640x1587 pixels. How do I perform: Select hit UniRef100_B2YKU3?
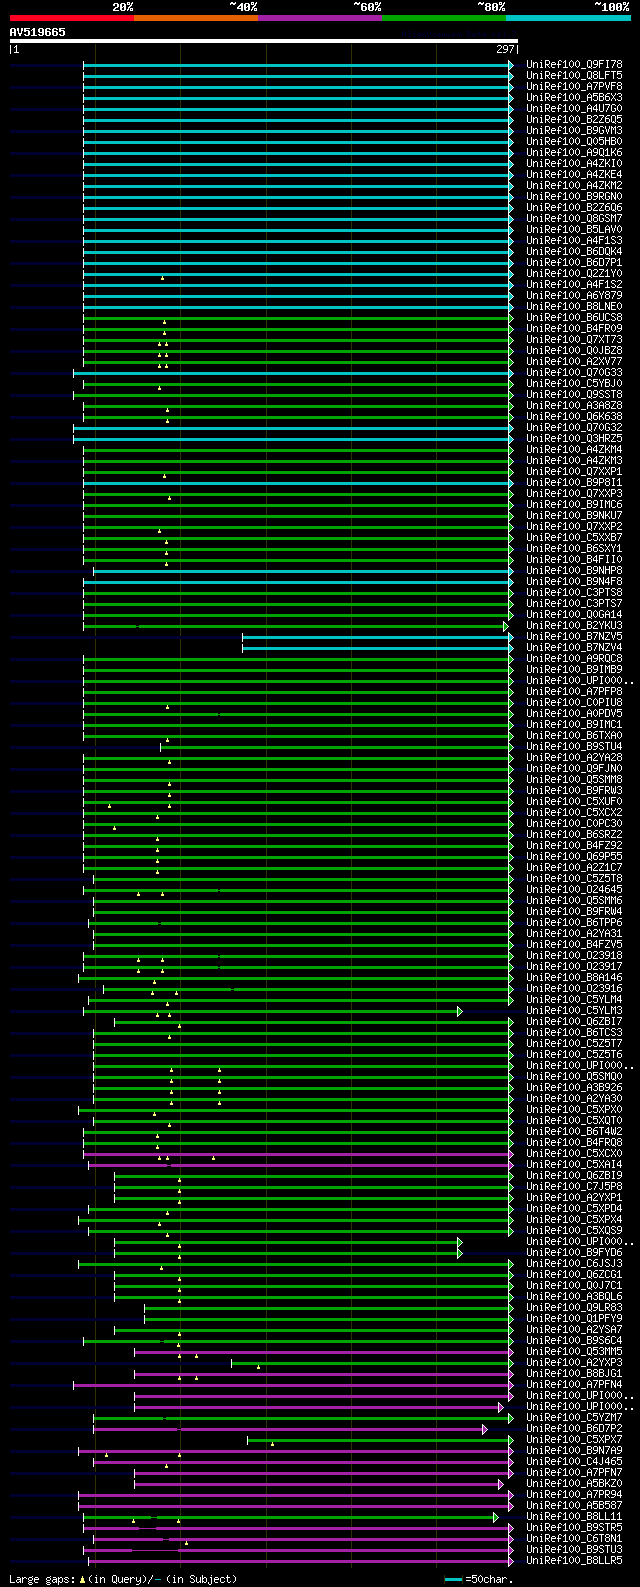574,625
